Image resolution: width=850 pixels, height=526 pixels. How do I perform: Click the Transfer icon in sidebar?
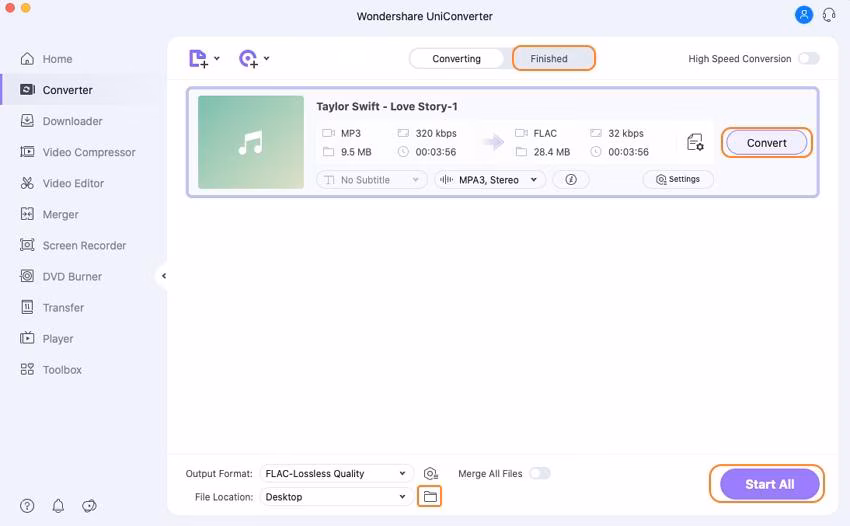[27, 307]
